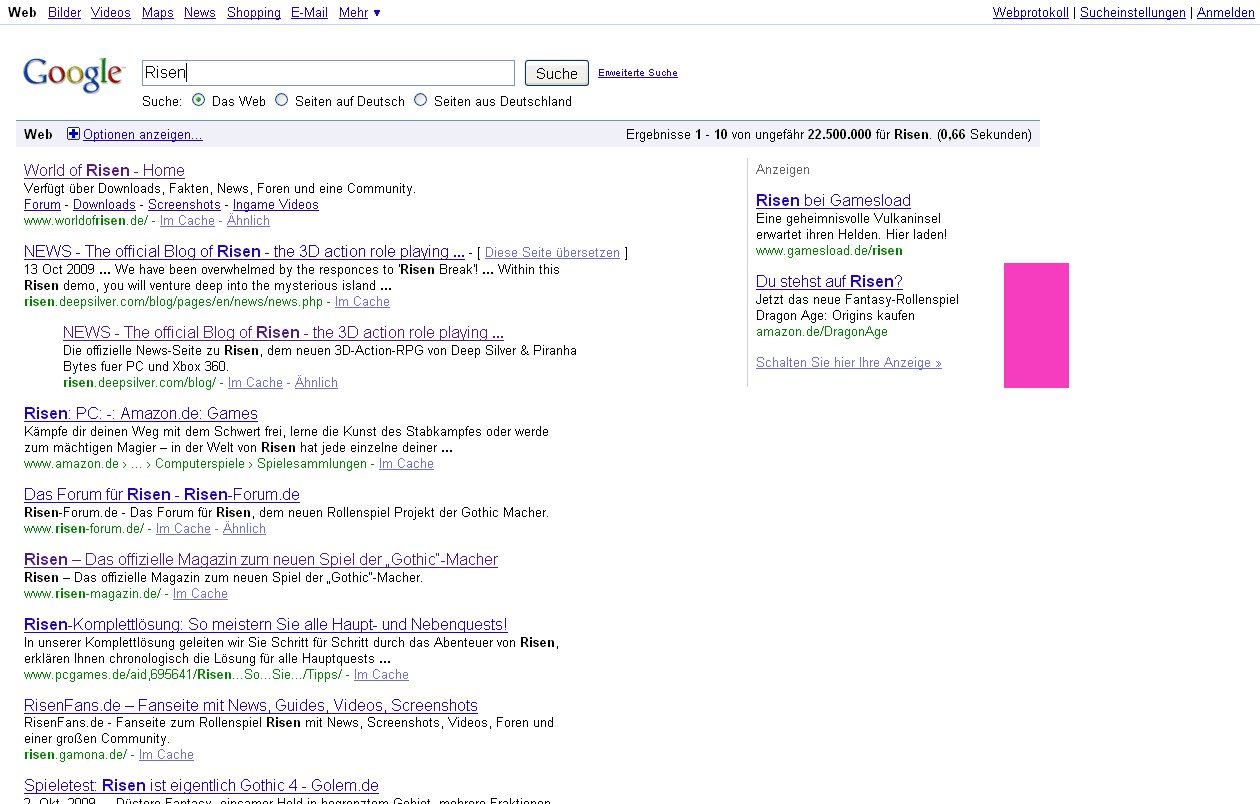Viewport: 1260px width, 804px height.
Task: Open the 'Mehr' dropdown menu
Action: pyautogui.click(x=360, y=12)
